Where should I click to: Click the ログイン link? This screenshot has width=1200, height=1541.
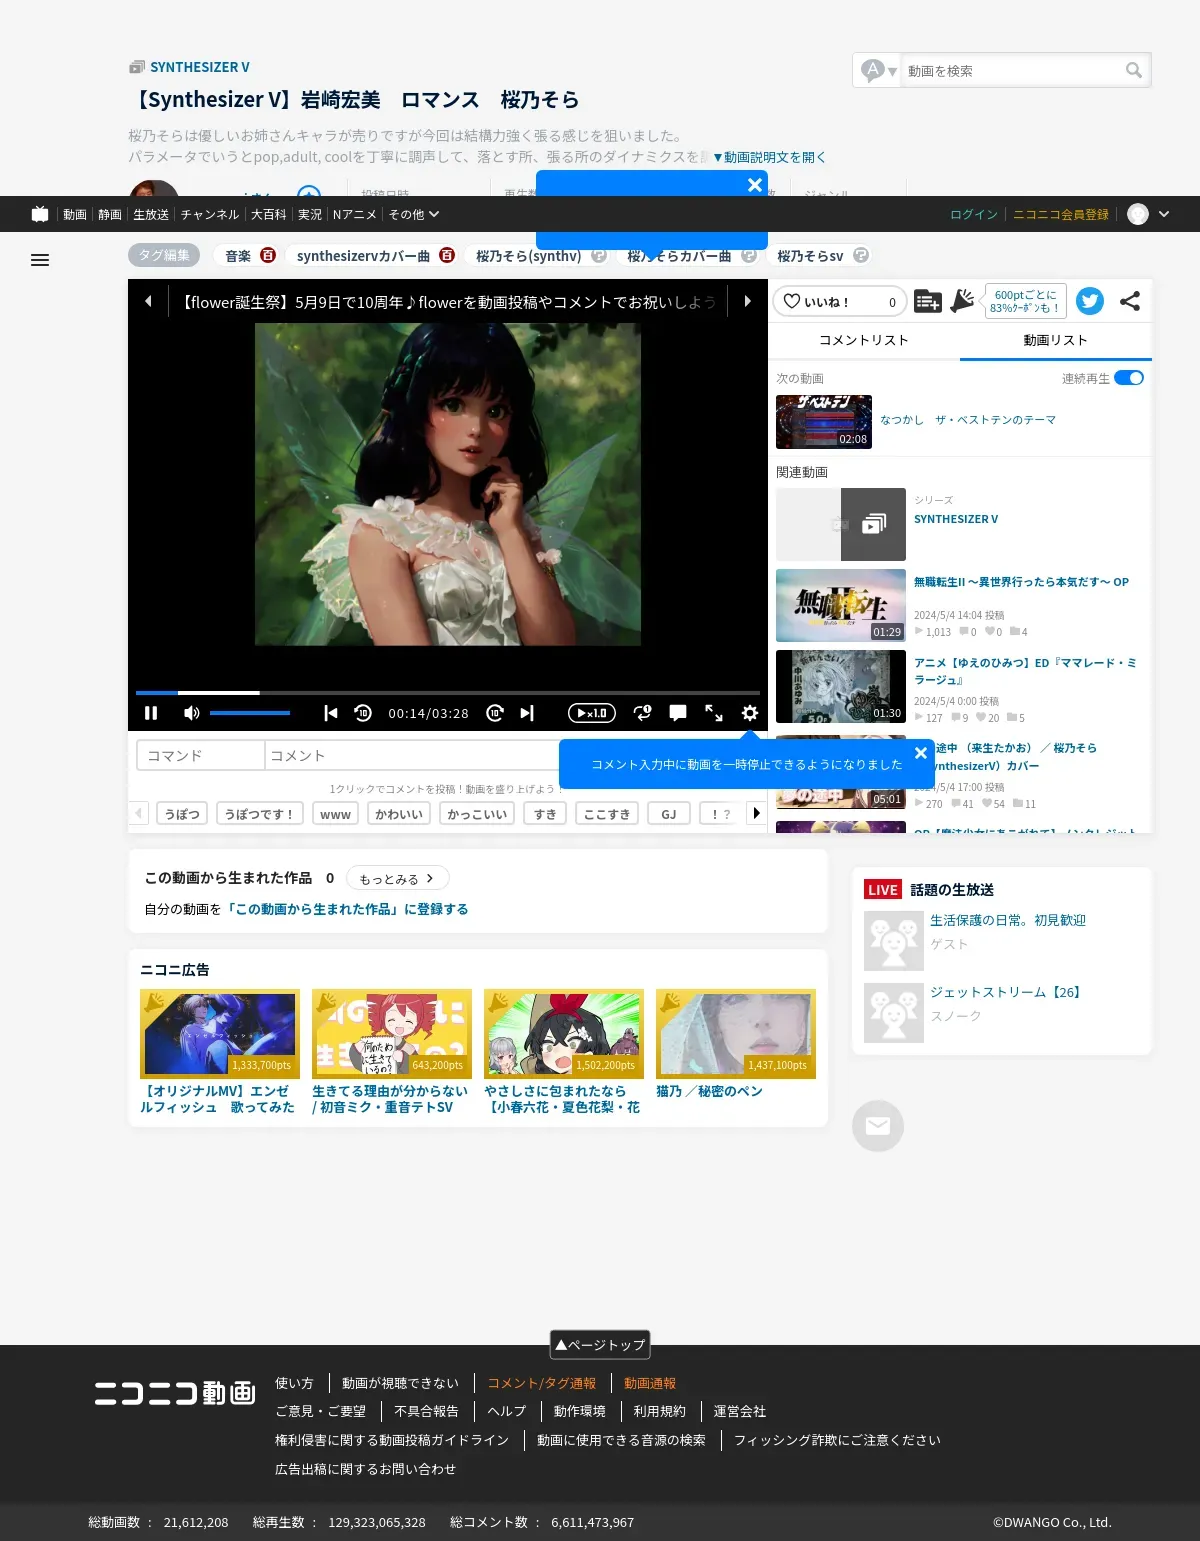pos(974,214)
